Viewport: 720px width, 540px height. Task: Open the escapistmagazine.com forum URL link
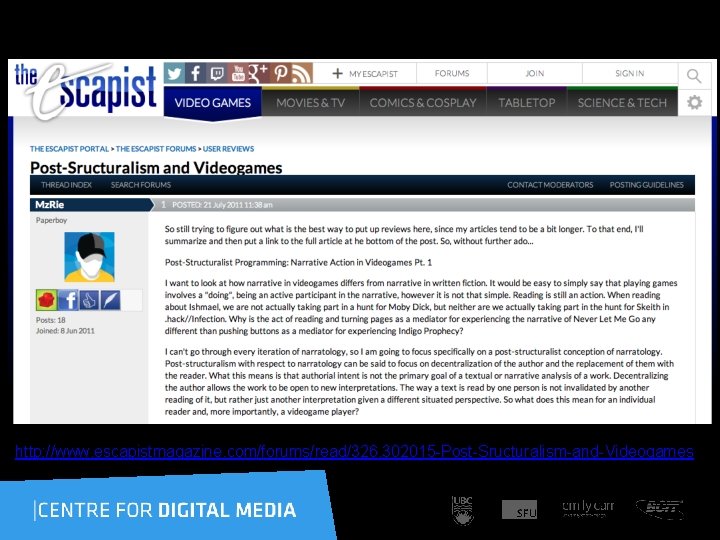point(354,452)
